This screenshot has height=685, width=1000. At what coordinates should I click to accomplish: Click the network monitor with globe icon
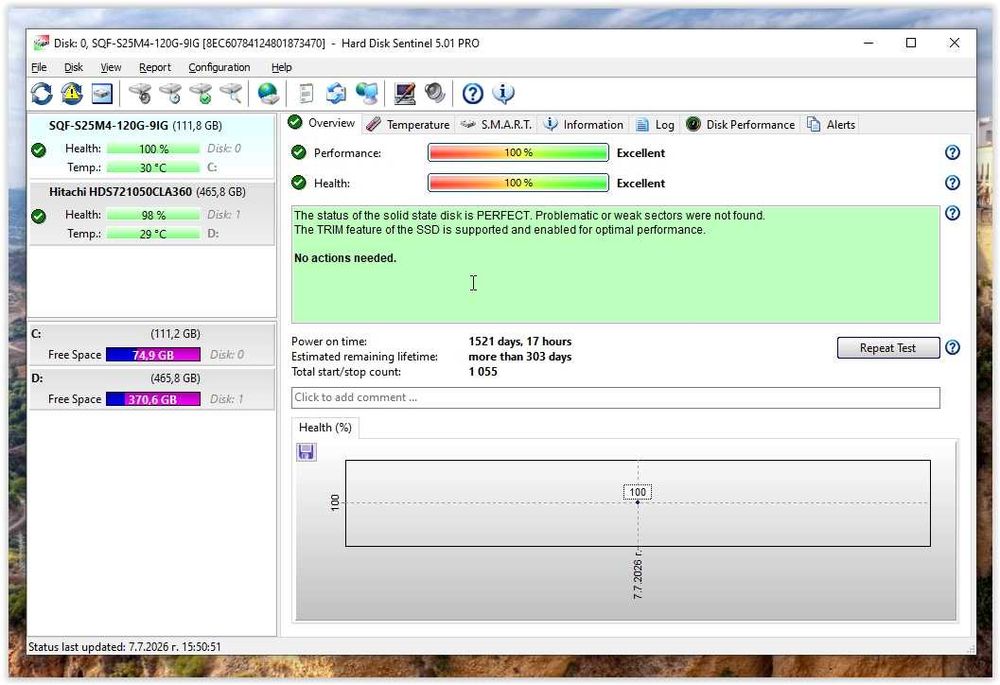(x=367, y=94)
